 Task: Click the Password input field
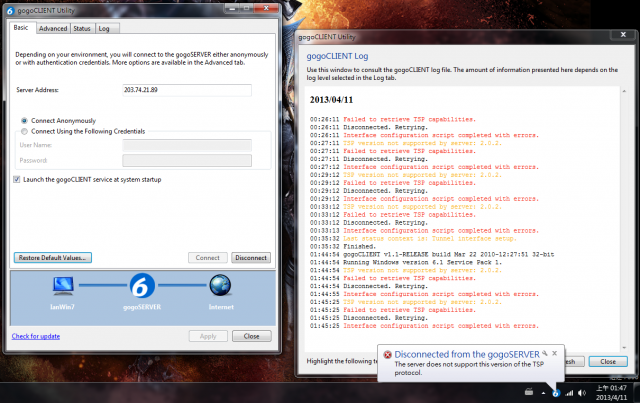(187, 160)
